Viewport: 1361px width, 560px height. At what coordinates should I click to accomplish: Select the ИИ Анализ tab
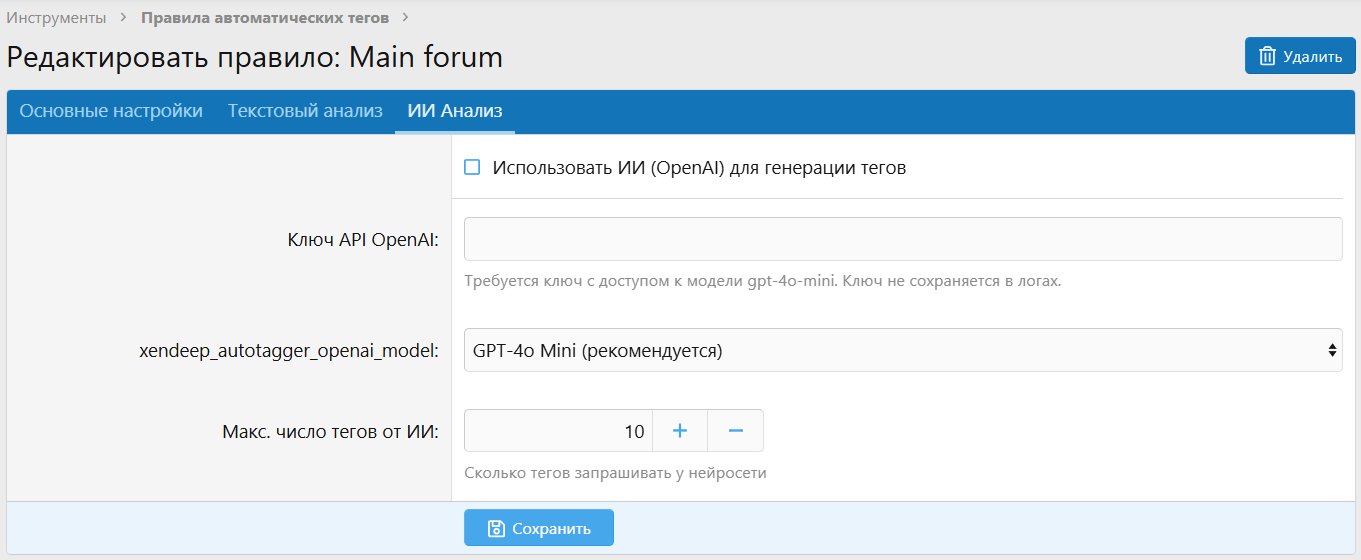coord(455,111)
